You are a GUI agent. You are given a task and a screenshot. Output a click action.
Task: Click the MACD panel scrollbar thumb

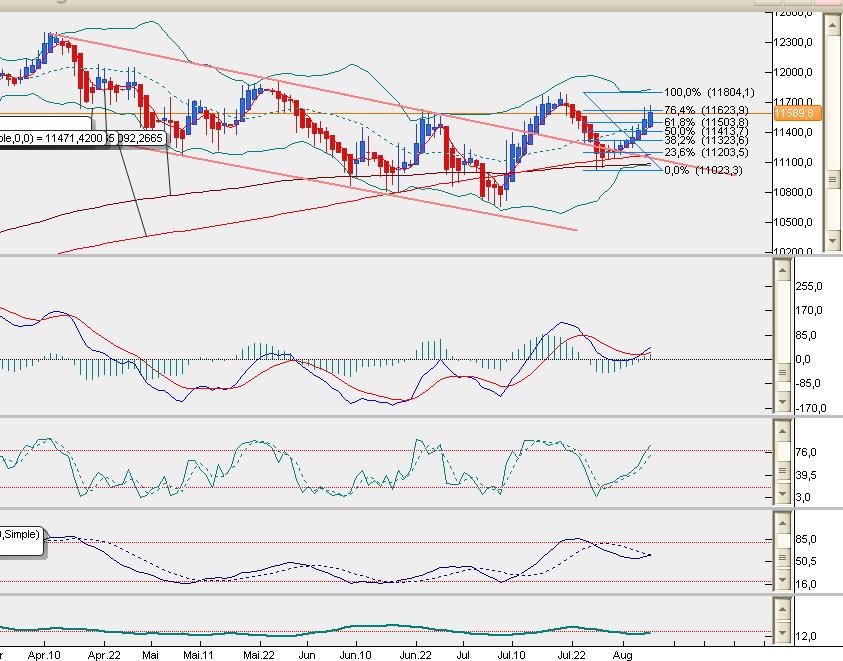point(782,373)
